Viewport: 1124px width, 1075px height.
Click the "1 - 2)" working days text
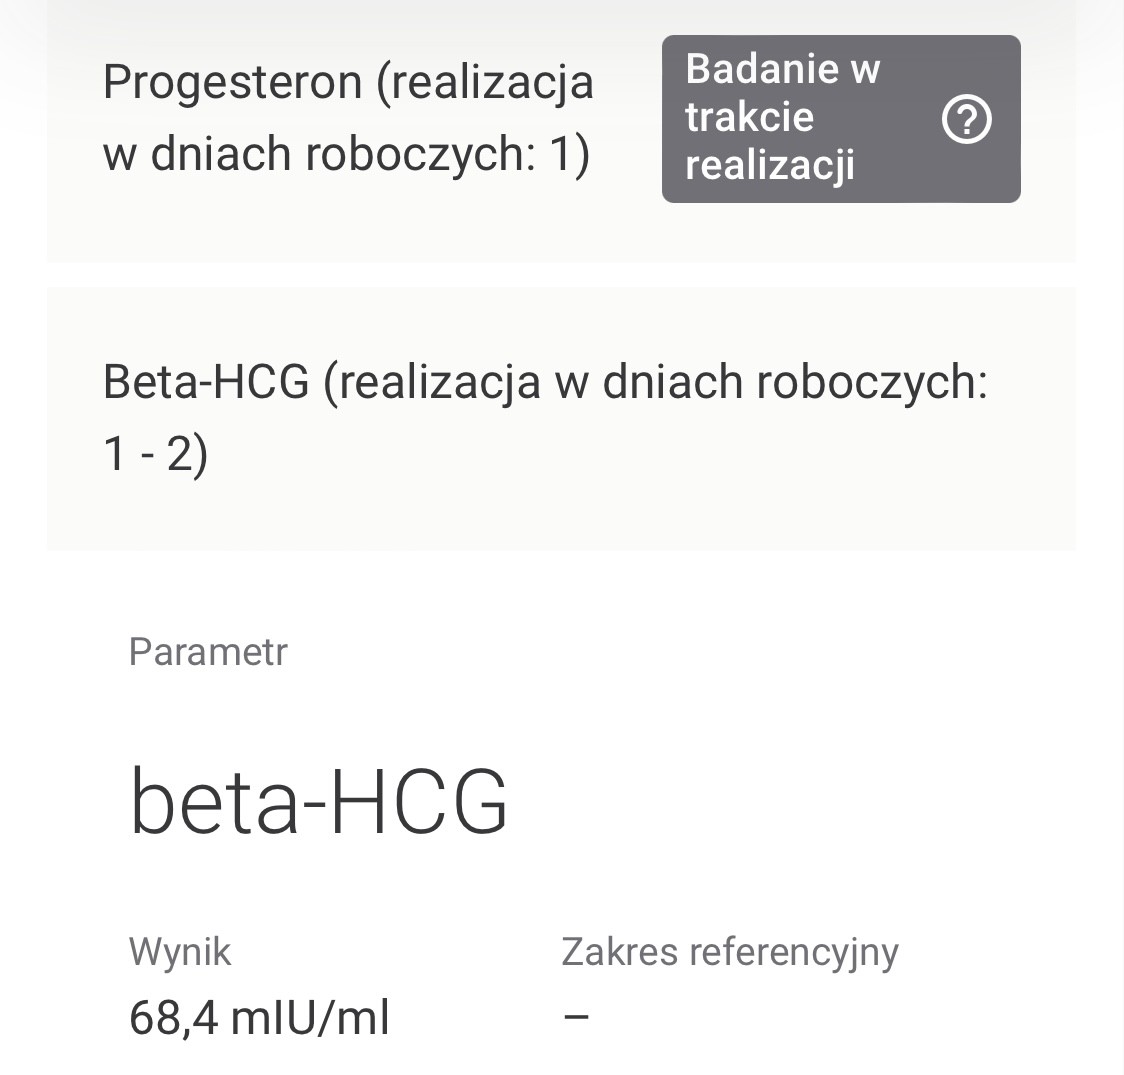point(155,455)
